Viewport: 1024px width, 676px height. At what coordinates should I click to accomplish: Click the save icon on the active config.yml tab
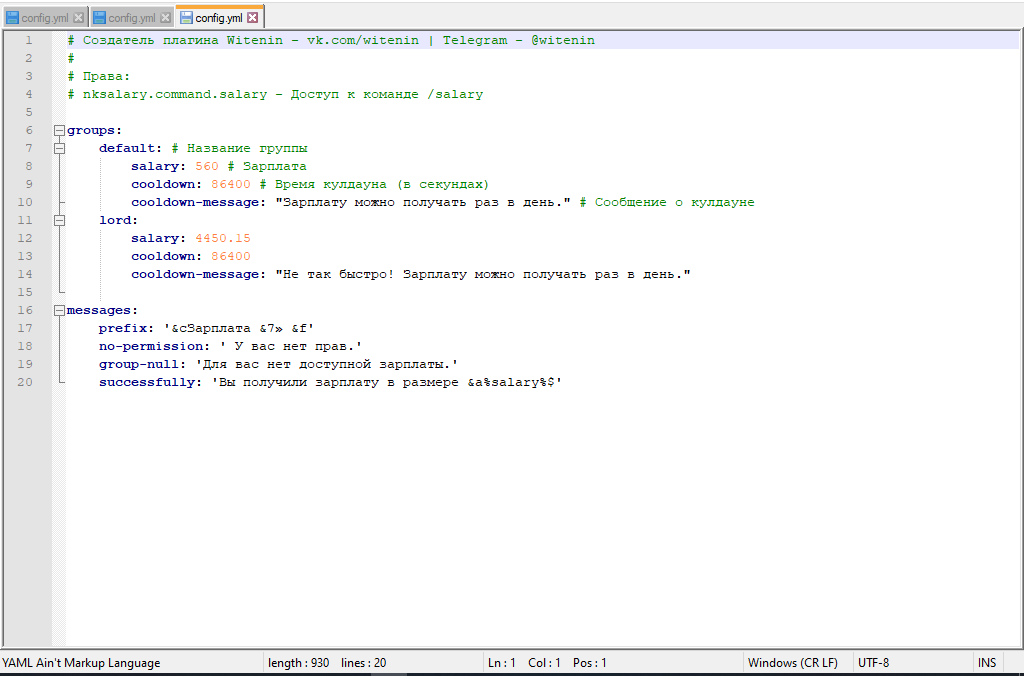click(186, 18)
